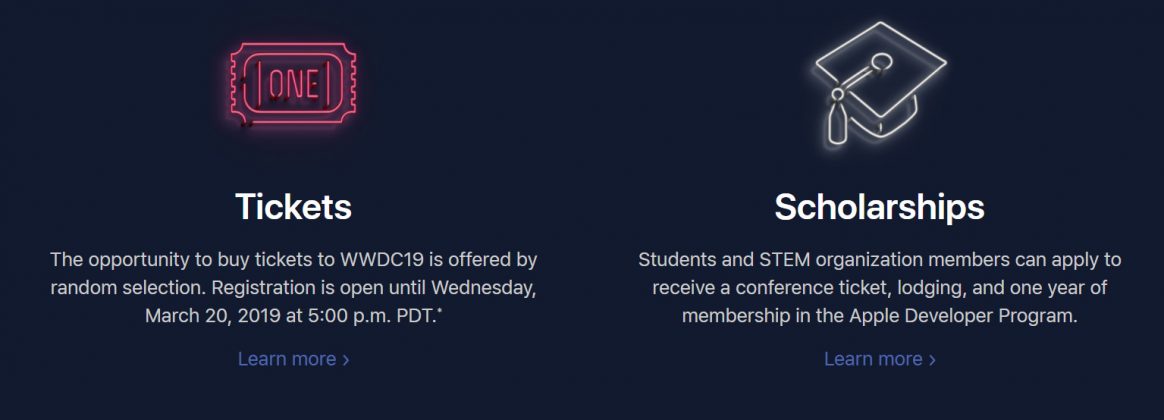Click the neon red ticket icon
Screen dimensions: 1164x420
tap(293, 85)
